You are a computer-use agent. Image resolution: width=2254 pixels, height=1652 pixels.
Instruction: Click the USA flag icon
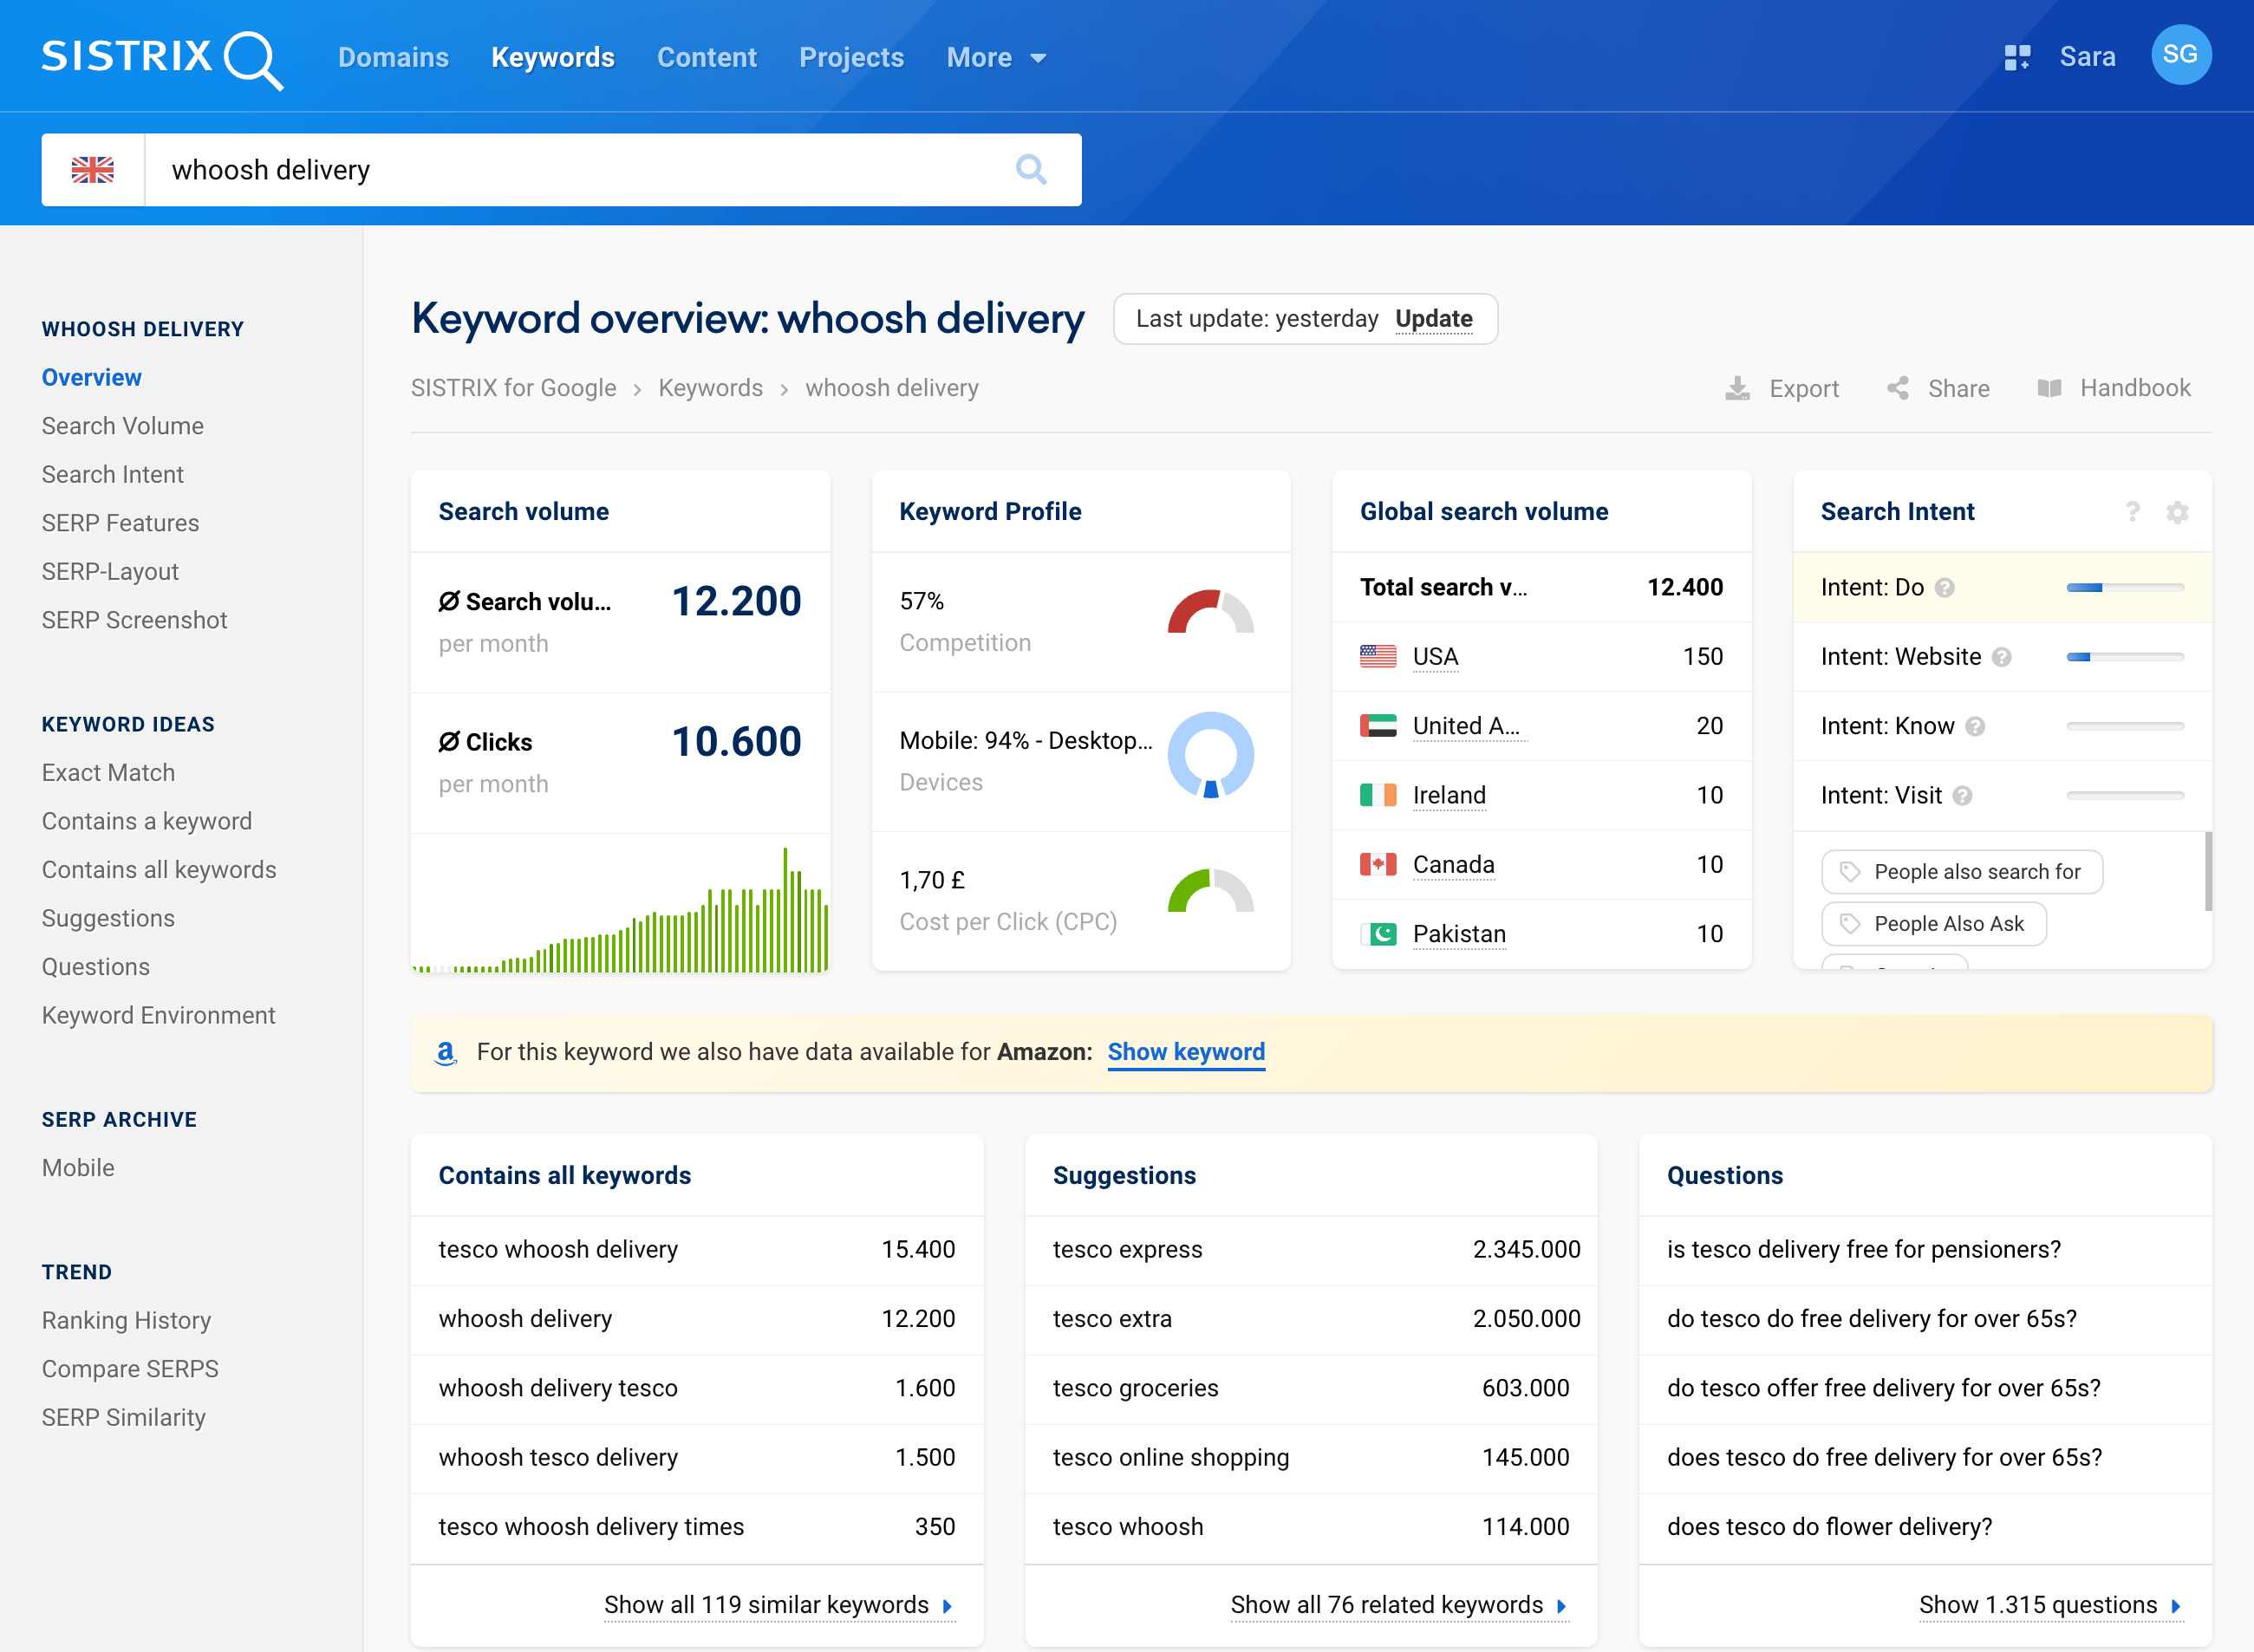(1378, 657)
